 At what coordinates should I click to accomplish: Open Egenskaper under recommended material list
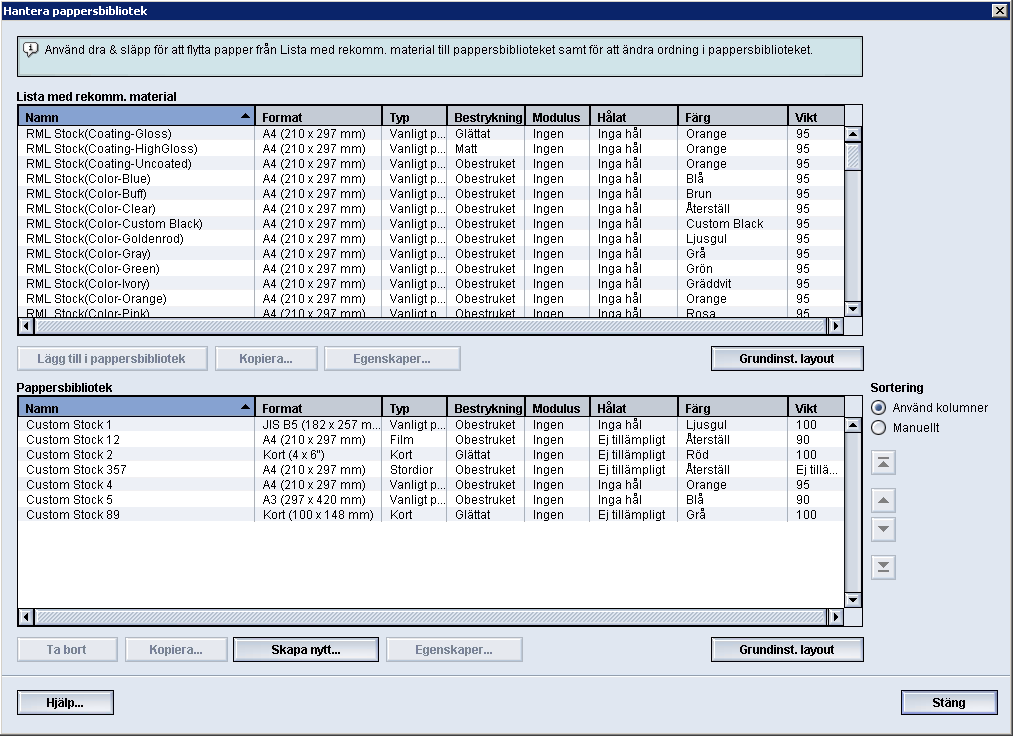tap(392, 359)
